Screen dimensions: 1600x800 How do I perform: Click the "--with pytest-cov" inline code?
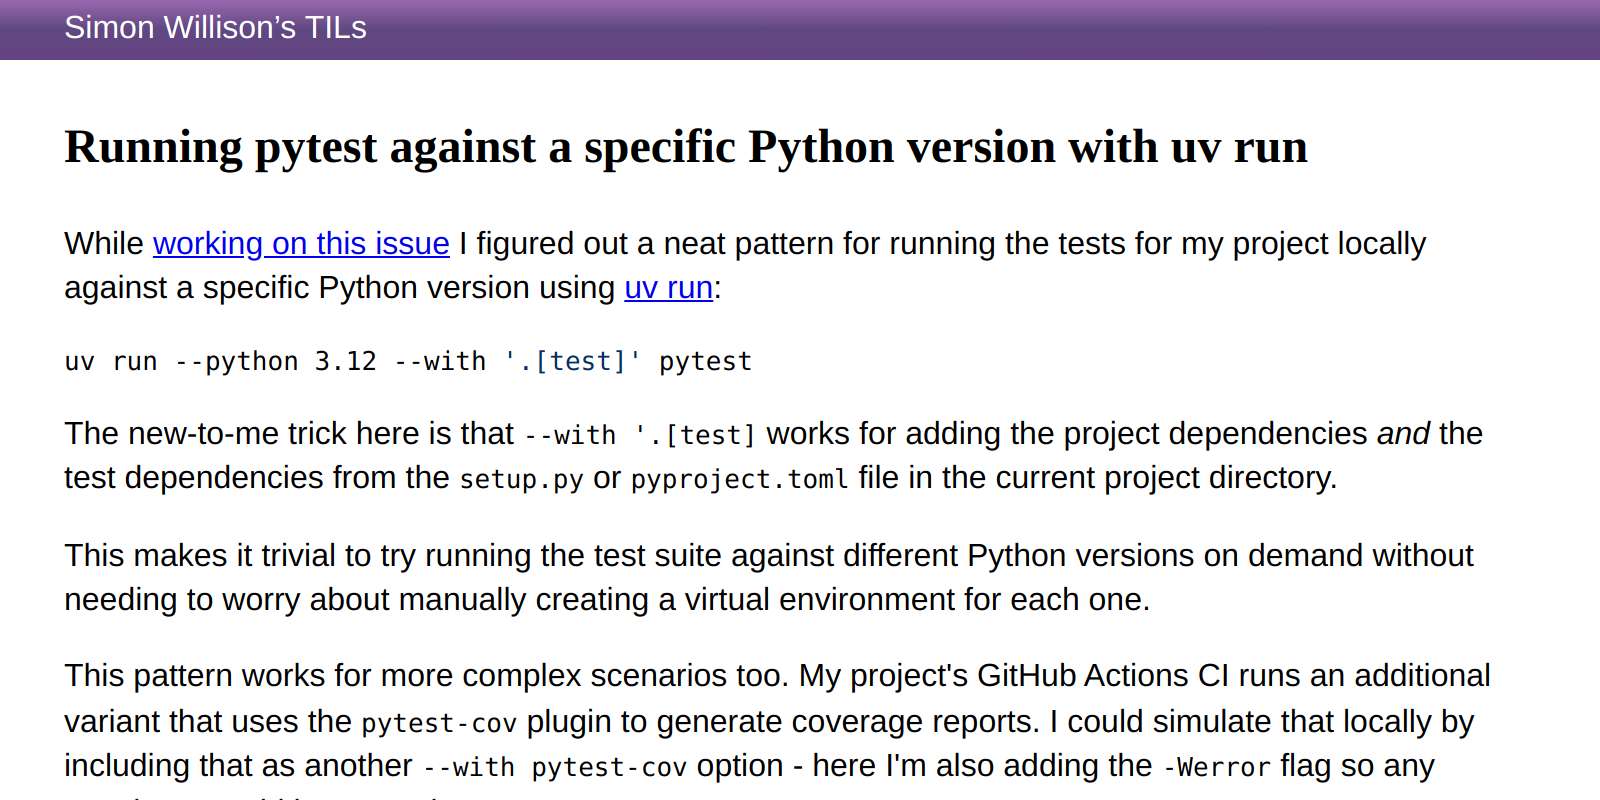(x=554, y=767)
